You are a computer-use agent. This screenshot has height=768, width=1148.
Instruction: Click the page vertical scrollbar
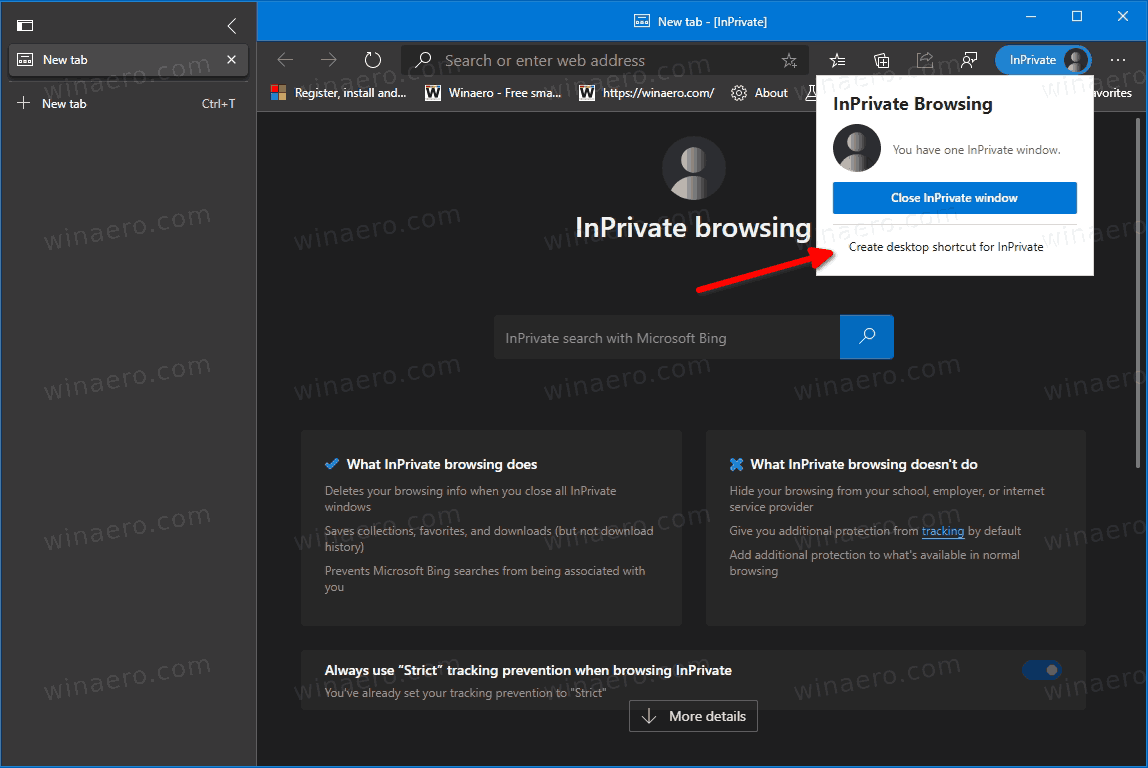tap(1137, 293)
